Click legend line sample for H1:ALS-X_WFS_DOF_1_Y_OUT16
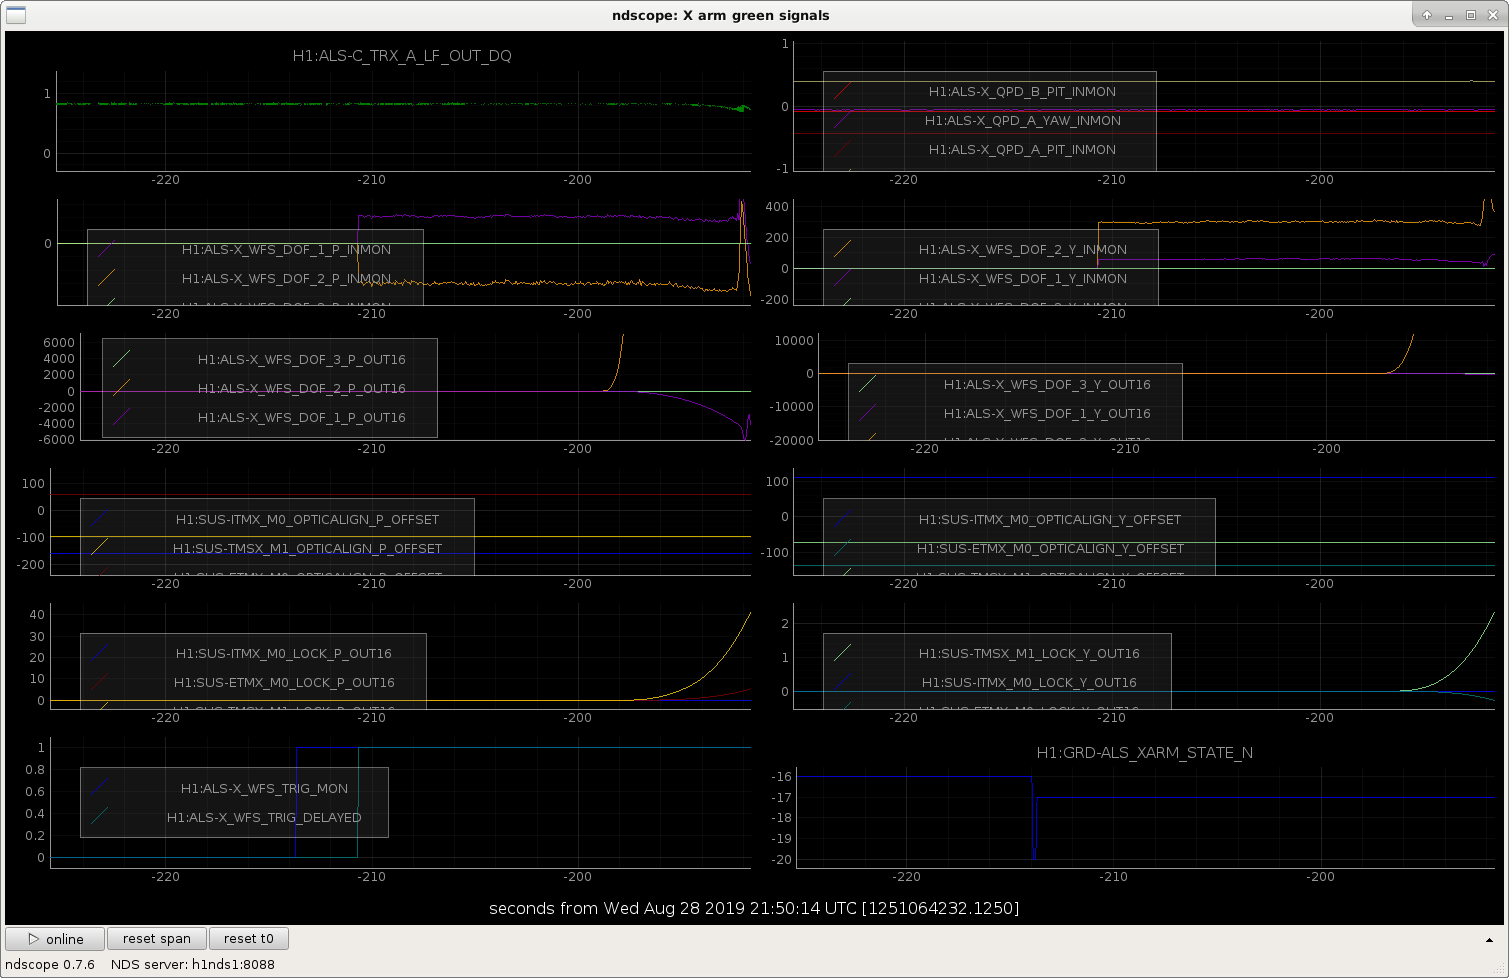Viewport: 1509px width, 978px height. [868, 413]
